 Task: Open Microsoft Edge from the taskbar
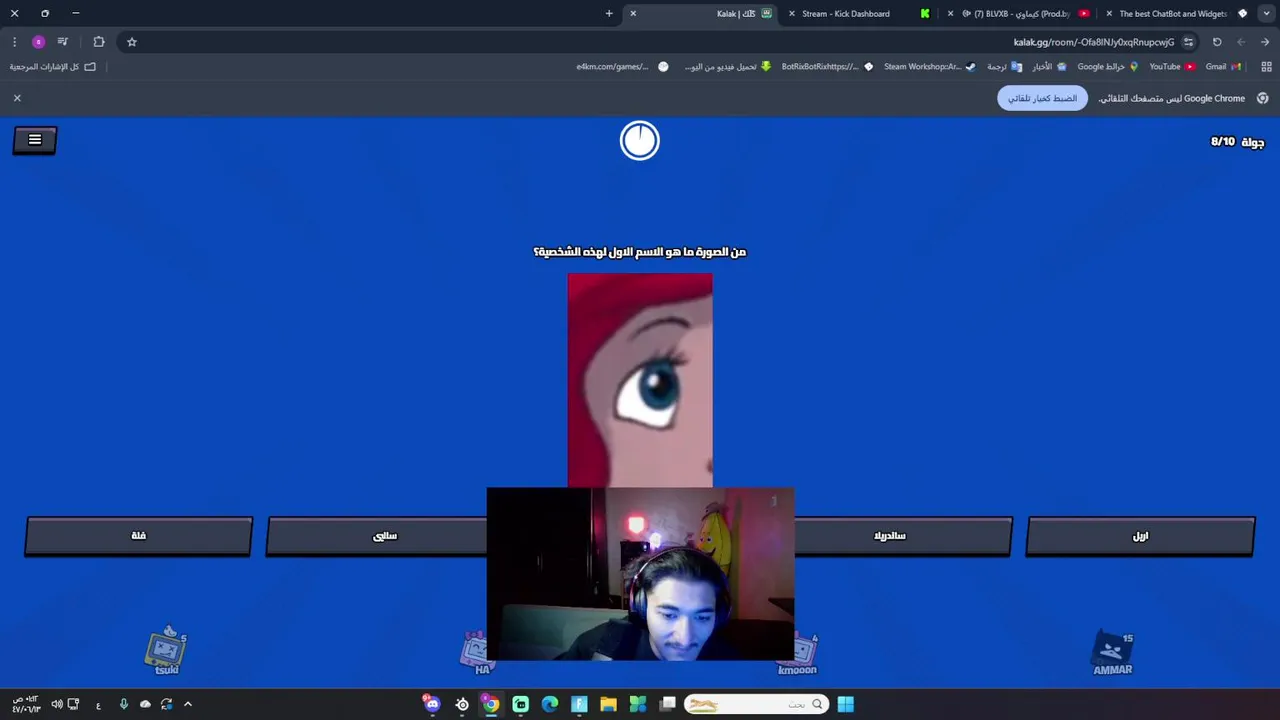coord(550,704)
